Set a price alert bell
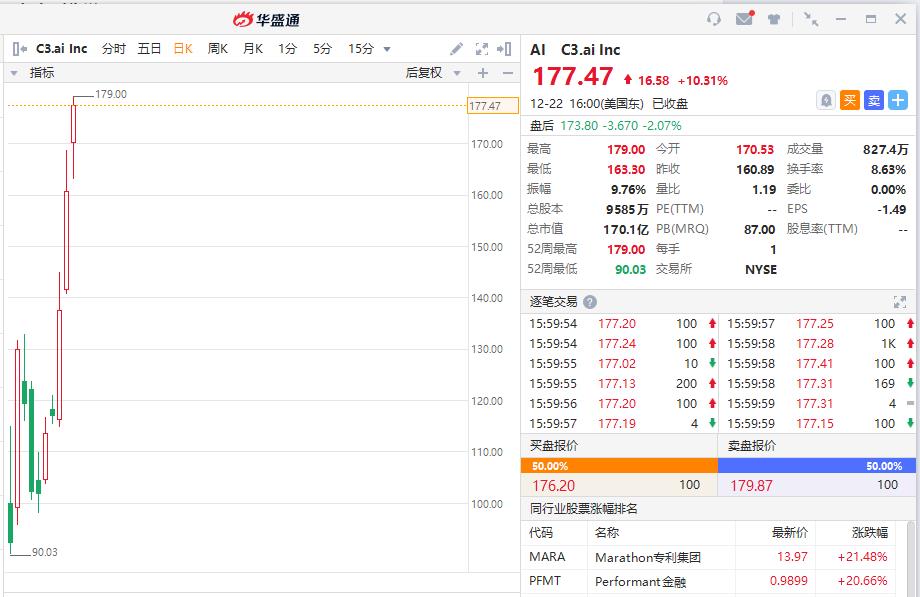This screenshot has height=597, width=920. [826, 100]
